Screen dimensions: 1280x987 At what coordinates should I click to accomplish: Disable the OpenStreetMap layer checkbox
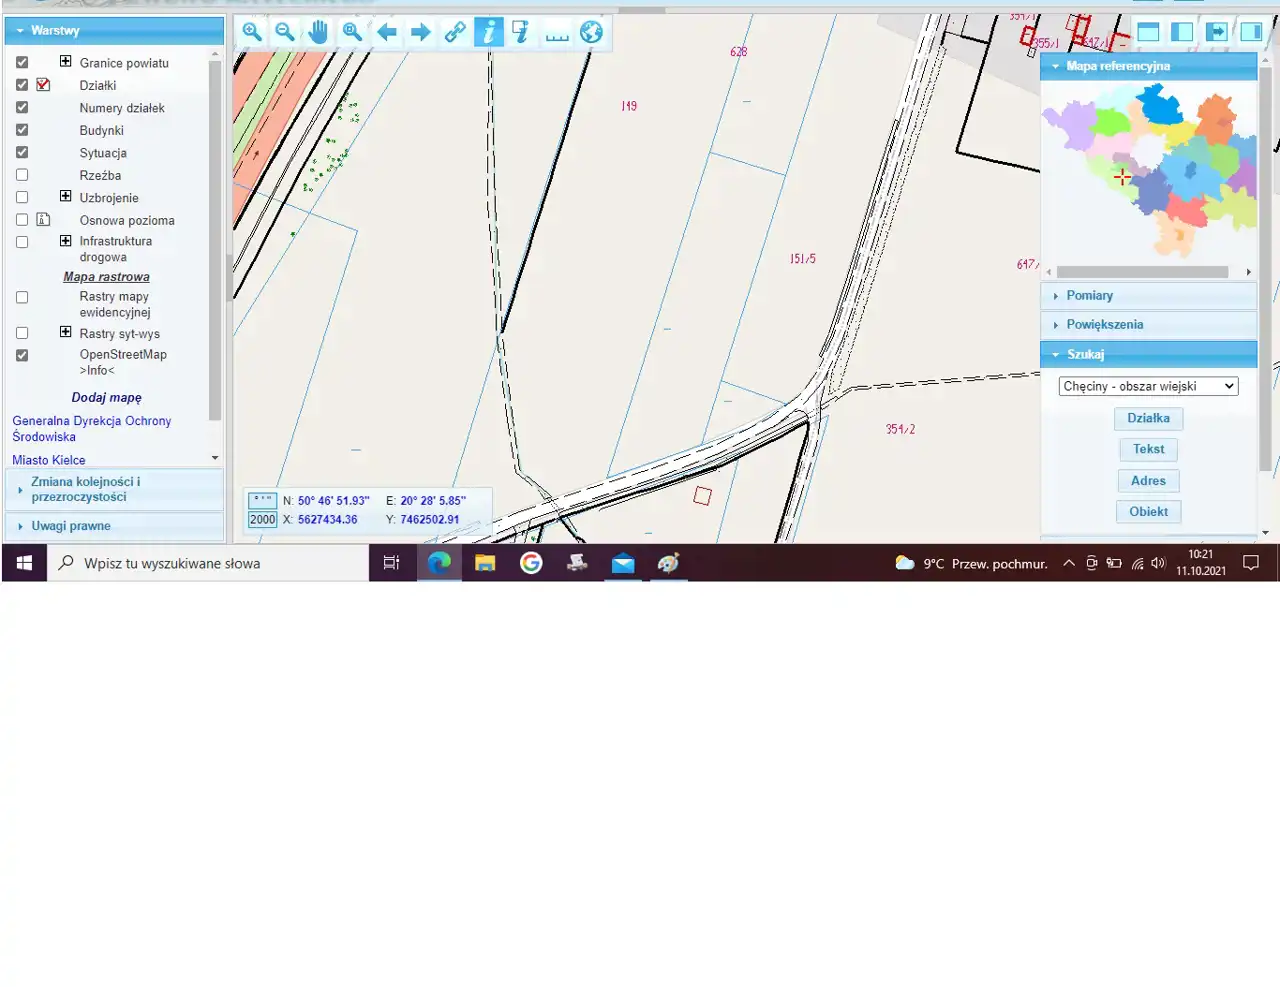(22, 355)
